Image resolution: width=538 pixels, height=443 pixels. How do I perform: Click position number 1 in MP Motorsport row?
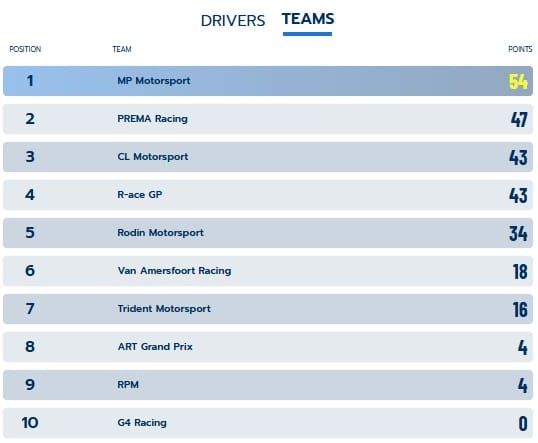tap(30, 81)
